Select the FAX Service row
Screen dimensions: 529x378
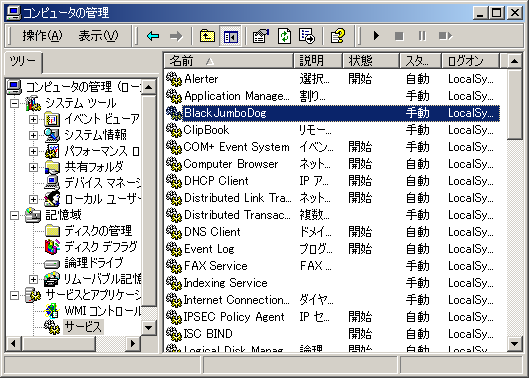point(332,266)
